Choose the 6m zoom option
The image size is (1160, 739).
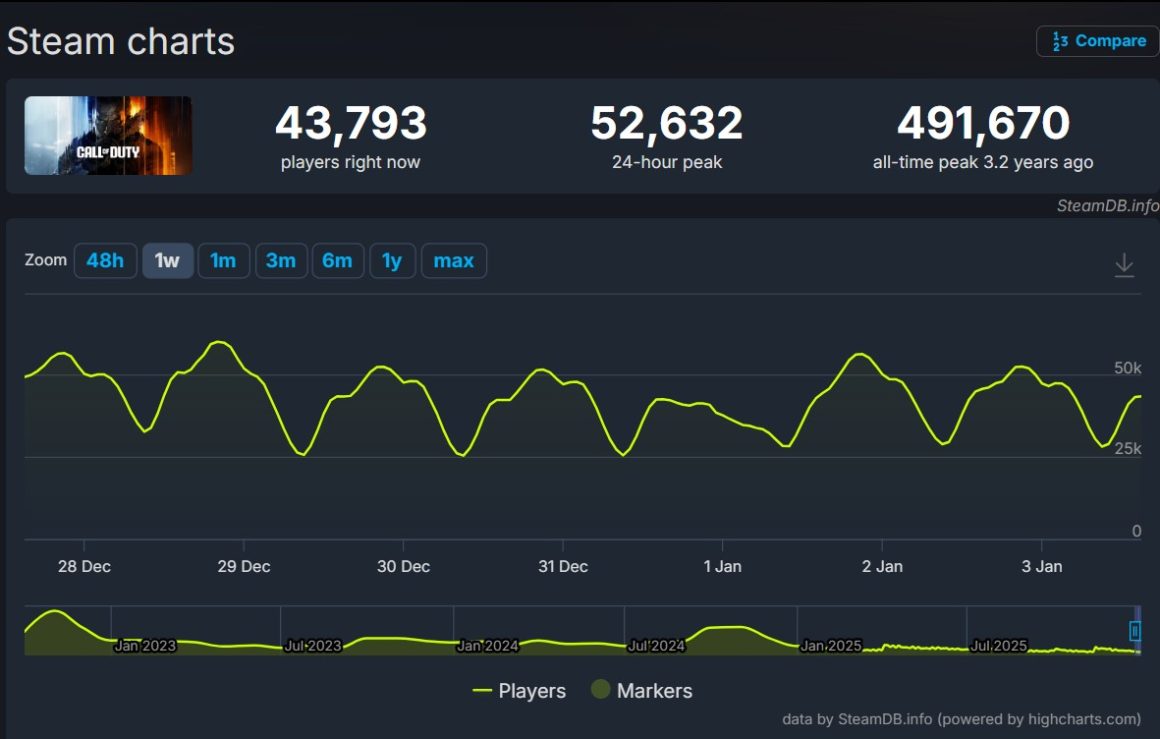click(x=338, y=260)
